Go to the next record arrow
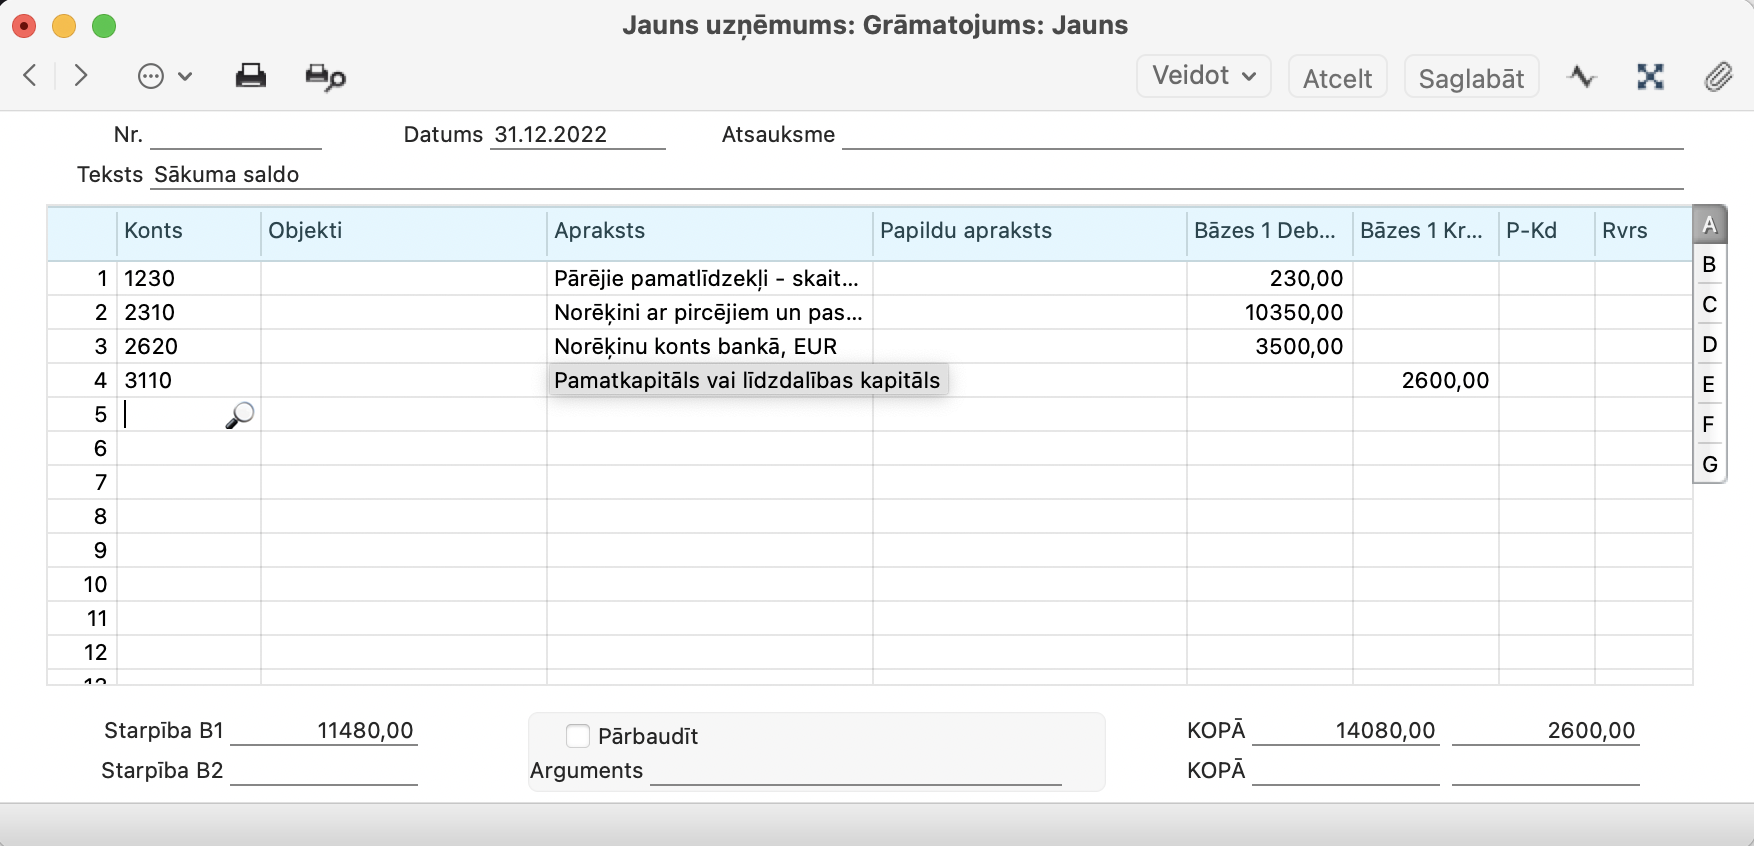 point(81,76)
